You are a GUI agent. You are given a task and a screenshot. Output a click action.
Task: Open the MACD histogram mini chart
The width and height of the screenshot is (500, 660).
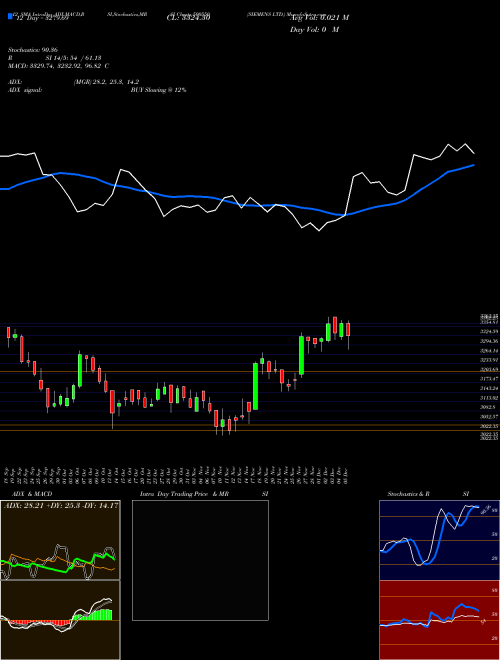pyautogui.click(x=60, y=620)
